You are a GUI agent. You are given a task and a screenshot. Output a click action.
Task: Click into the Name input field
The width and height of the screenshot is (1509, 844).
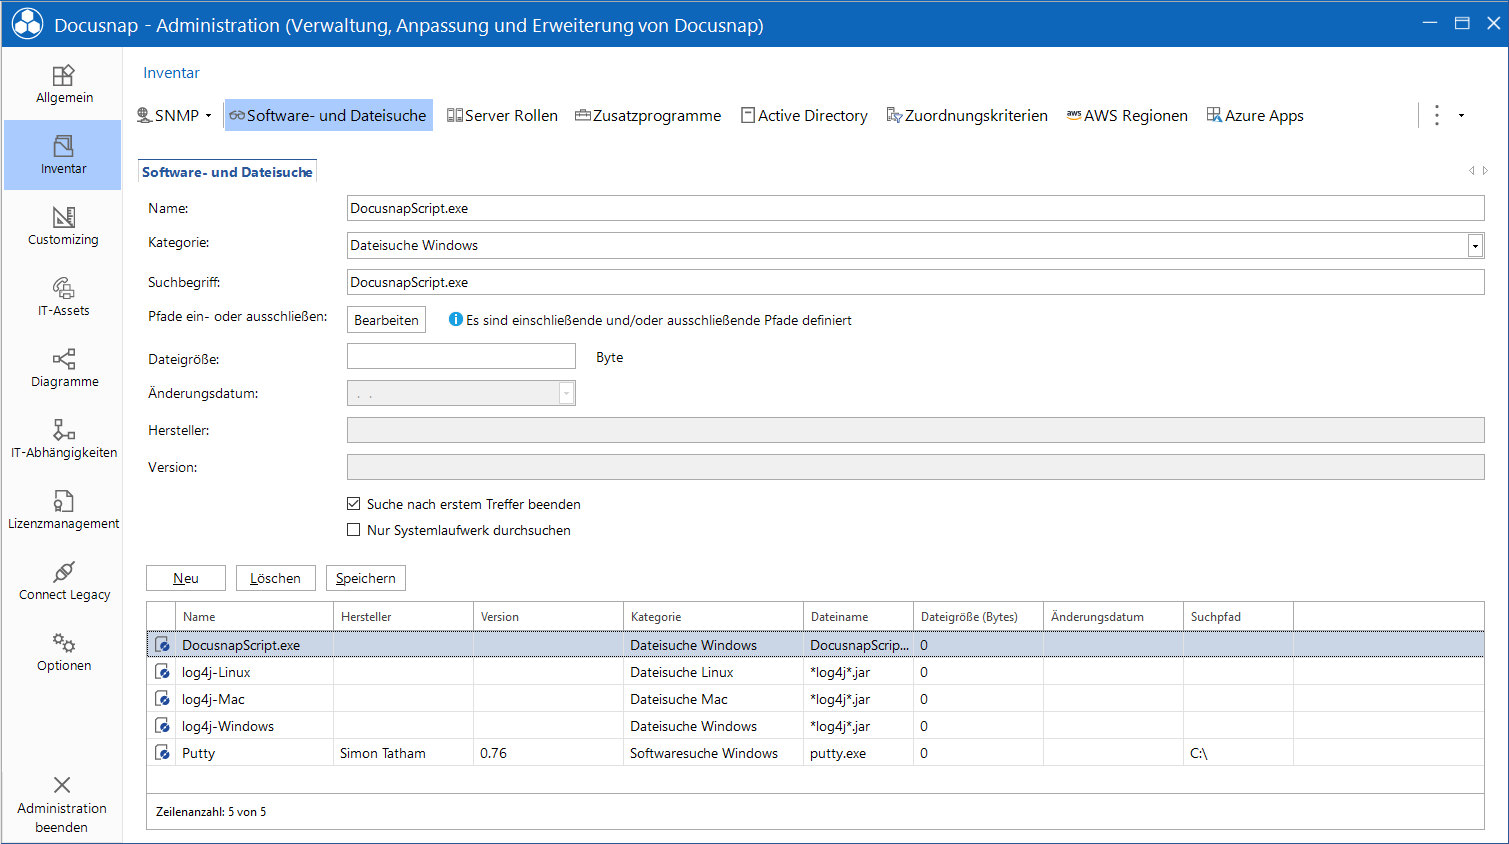point(915,208)
